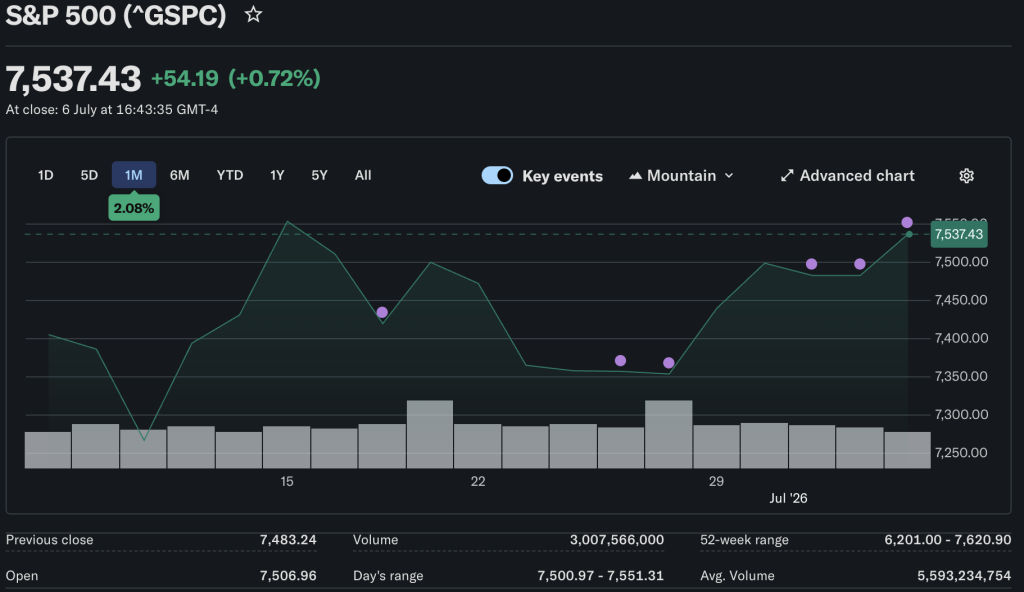Click the mountain chart type icon
The image size is (1024, 592).
click(635, 176)
